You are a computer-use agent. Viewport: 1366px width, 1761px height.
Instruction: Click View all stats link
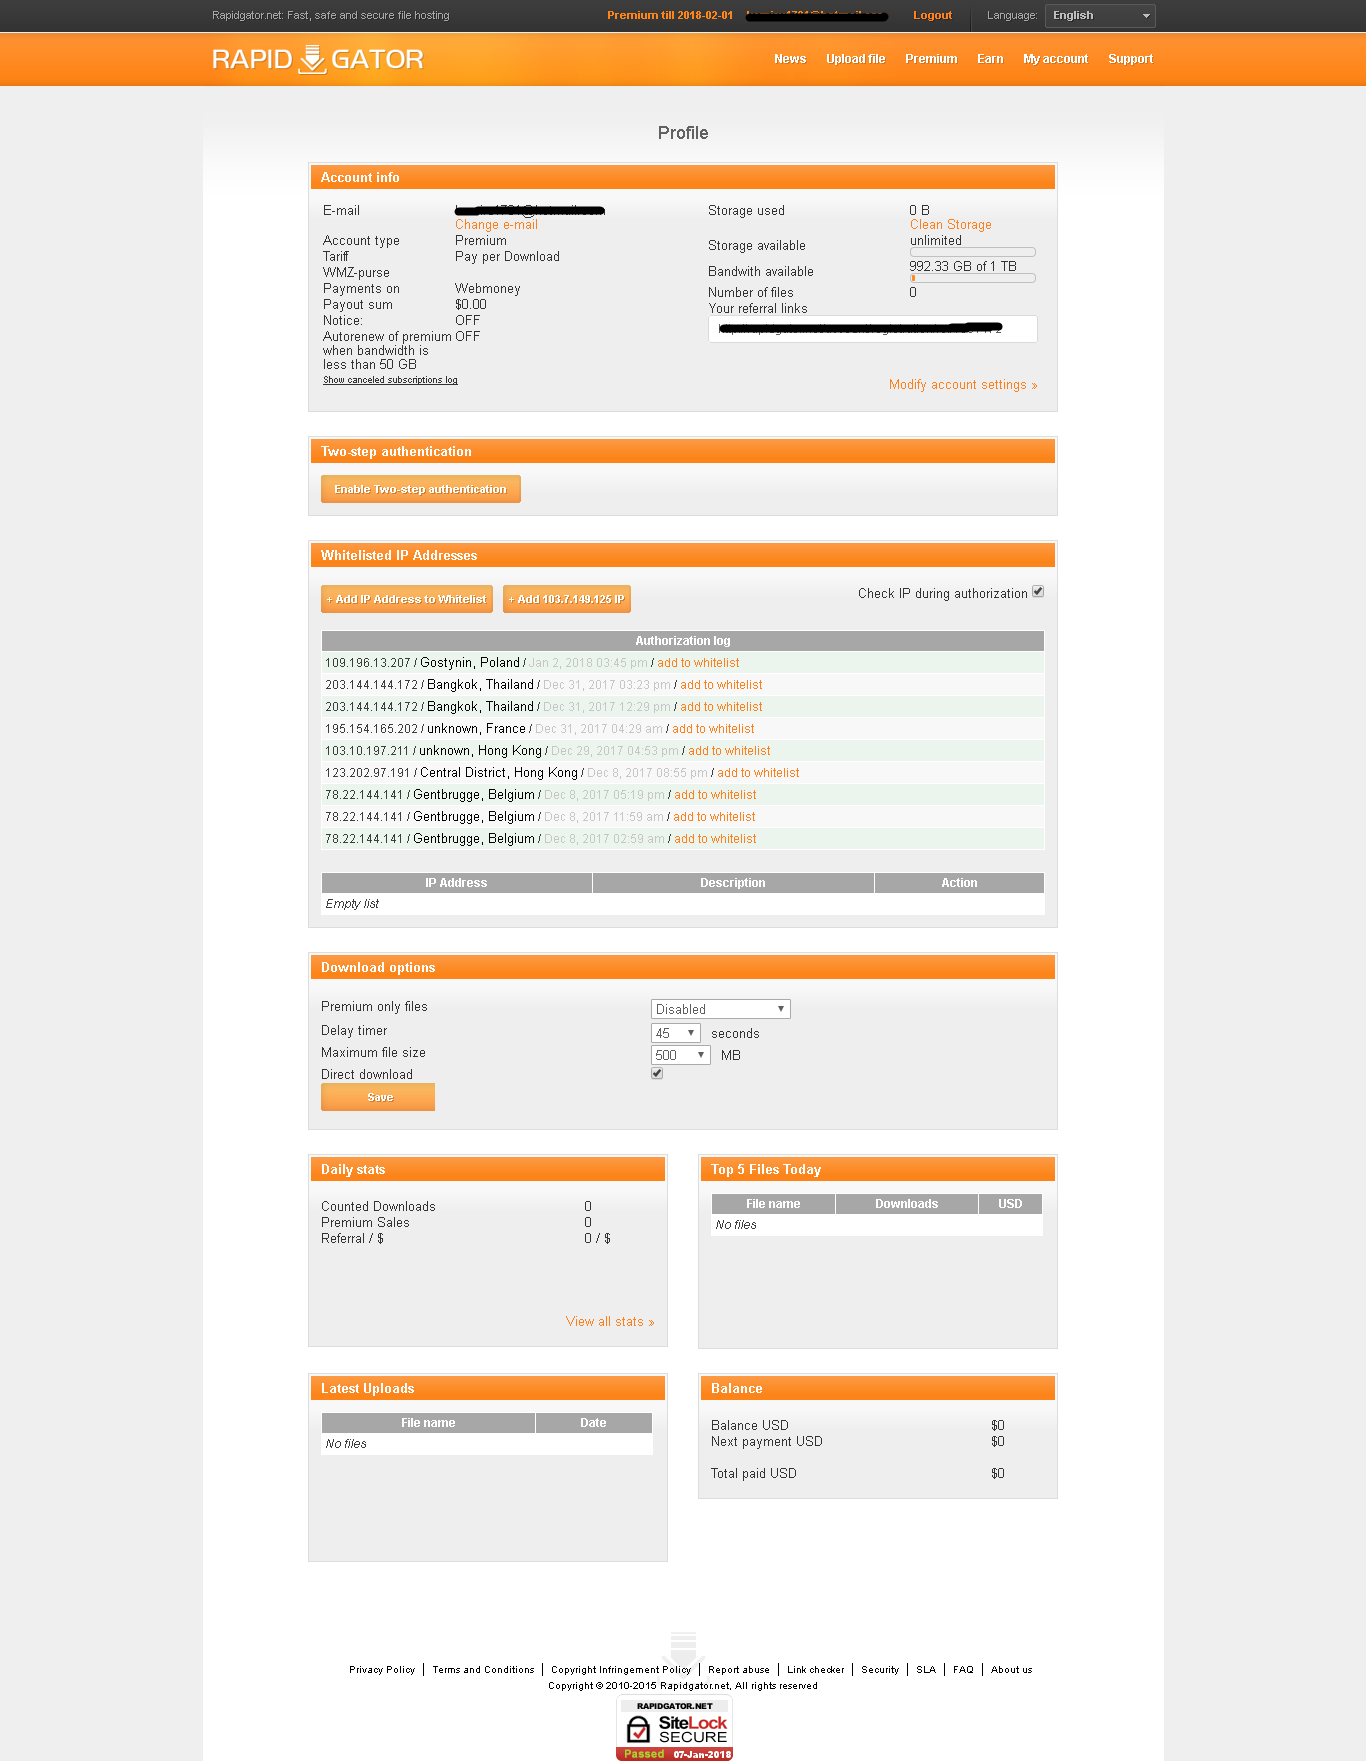click(610, 1322)
